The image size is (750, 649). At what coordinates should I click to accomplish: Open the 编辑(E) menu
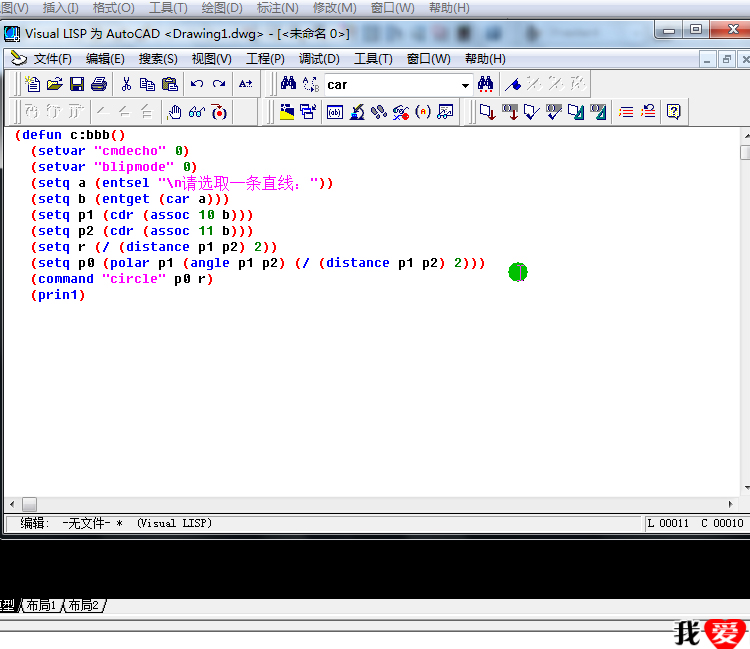click(x=105, y=59)
